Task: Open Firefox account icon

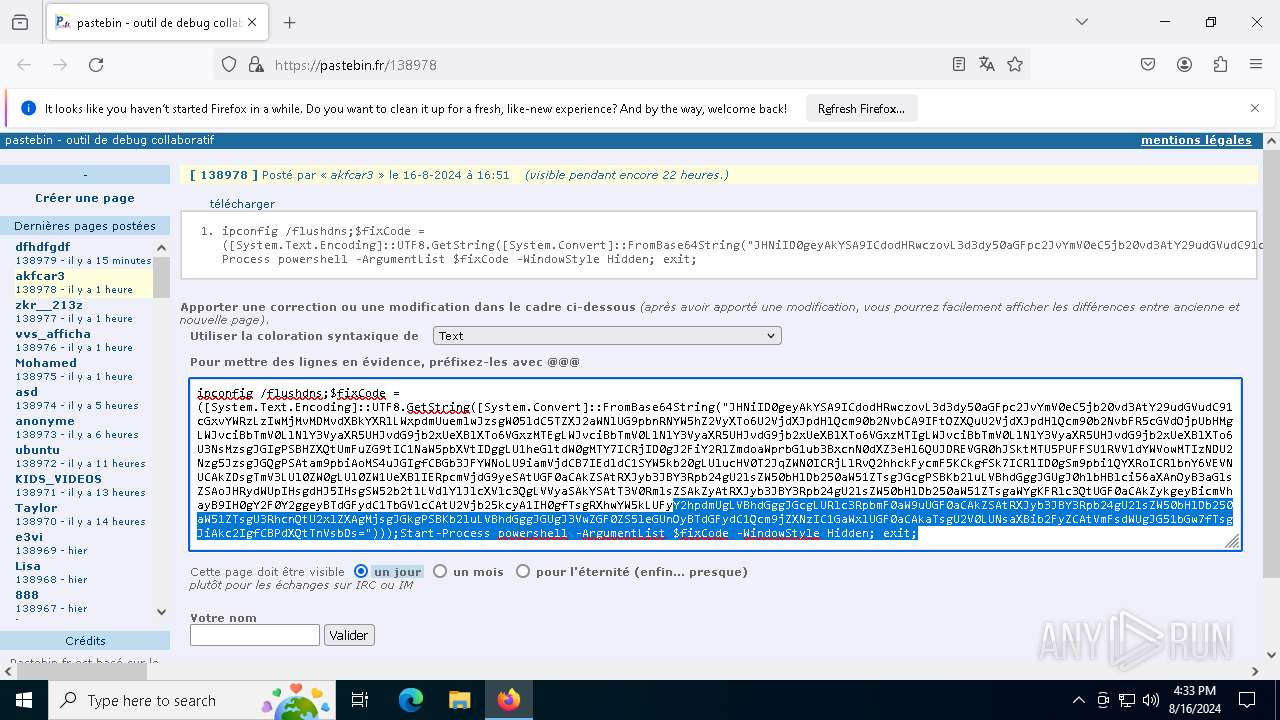Action: click(x=1184, y=64)
